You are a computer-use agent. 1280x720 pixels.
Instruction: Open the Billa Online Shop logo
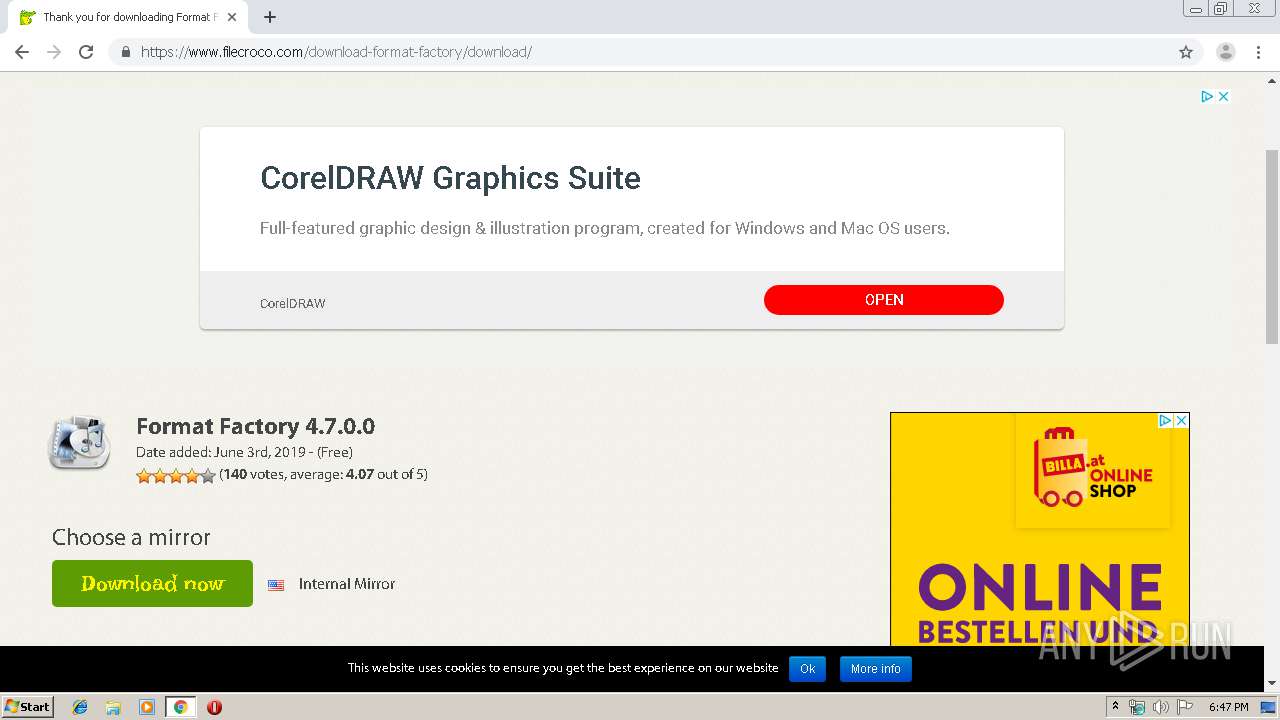pos(1092,470)
